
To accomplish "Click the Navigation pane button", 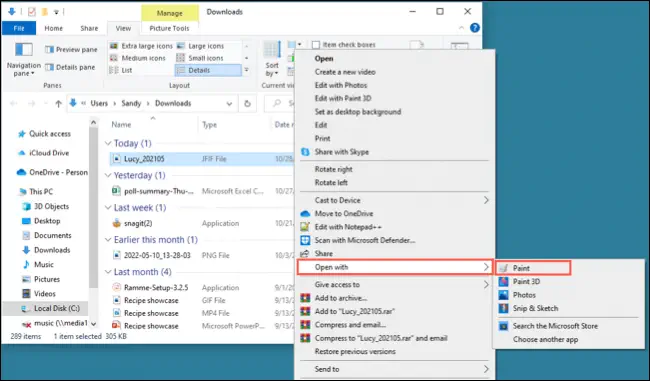I will pyautogui.click(x=24, y=59).
